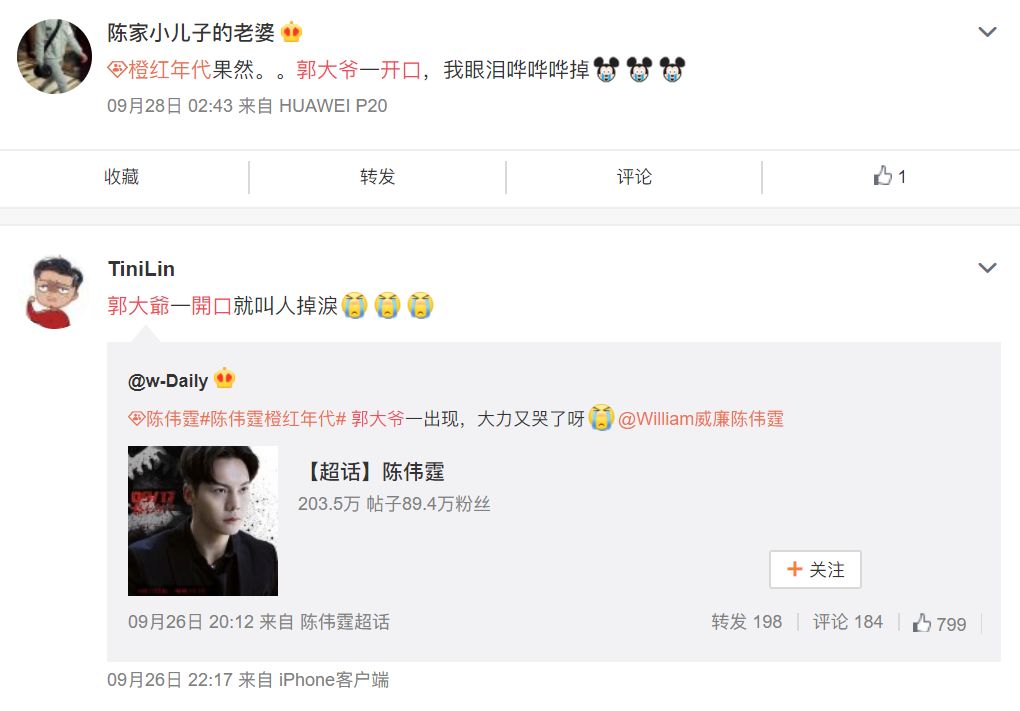This screenshot has height=711, width=1020.
Task: Click the plus icon in the 关注 button
Action: 794,569
